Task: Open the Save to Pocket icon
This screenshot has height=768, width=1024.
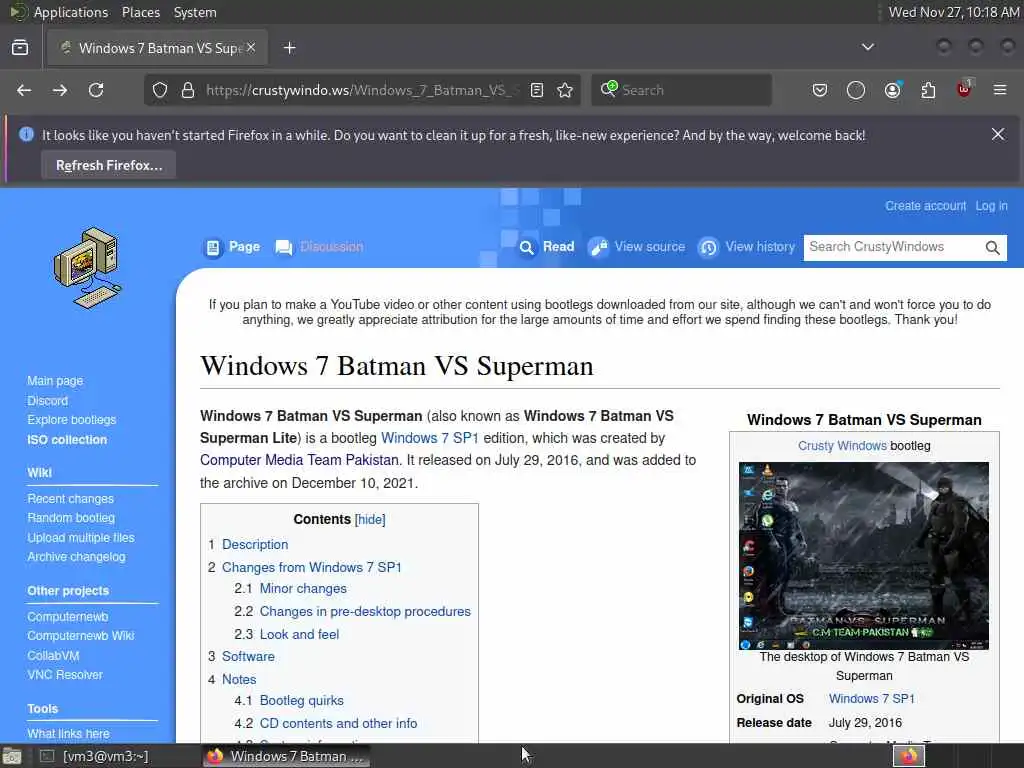Action: point(820,90)
